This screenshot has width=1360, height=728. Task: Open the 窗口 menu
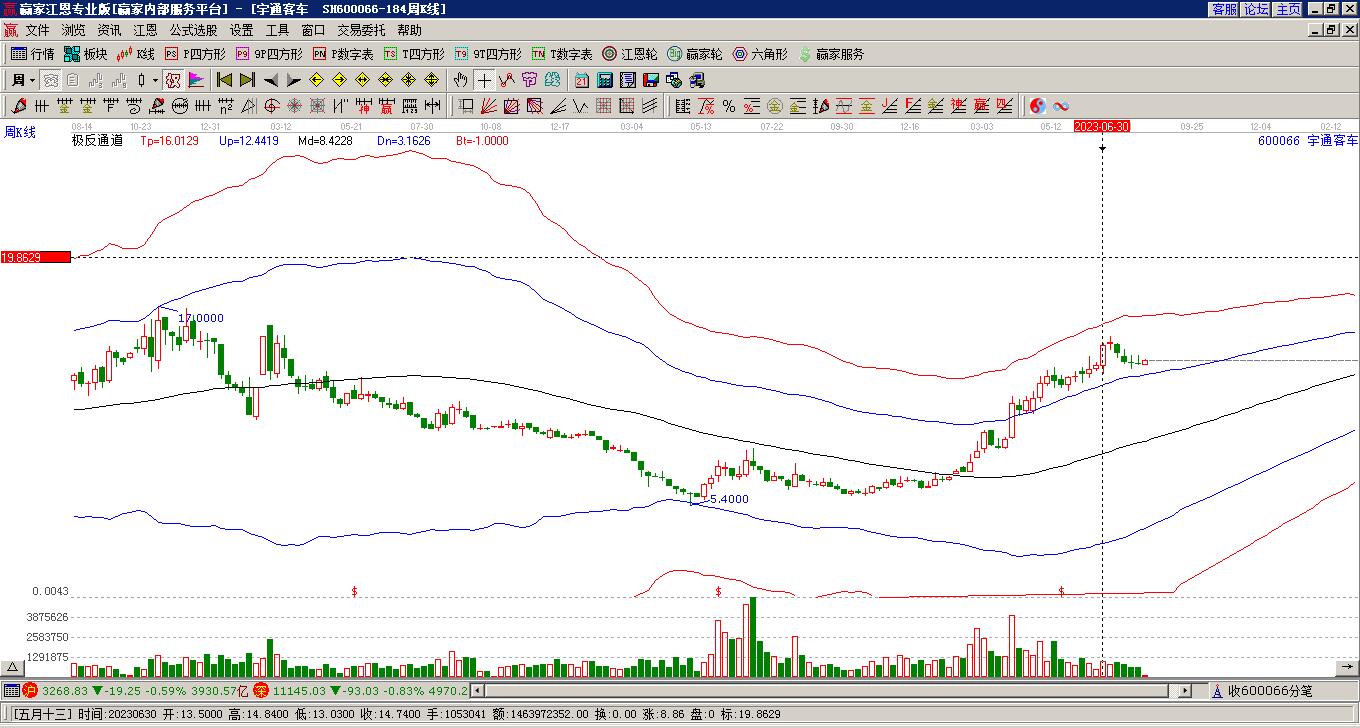click(313, 30)
